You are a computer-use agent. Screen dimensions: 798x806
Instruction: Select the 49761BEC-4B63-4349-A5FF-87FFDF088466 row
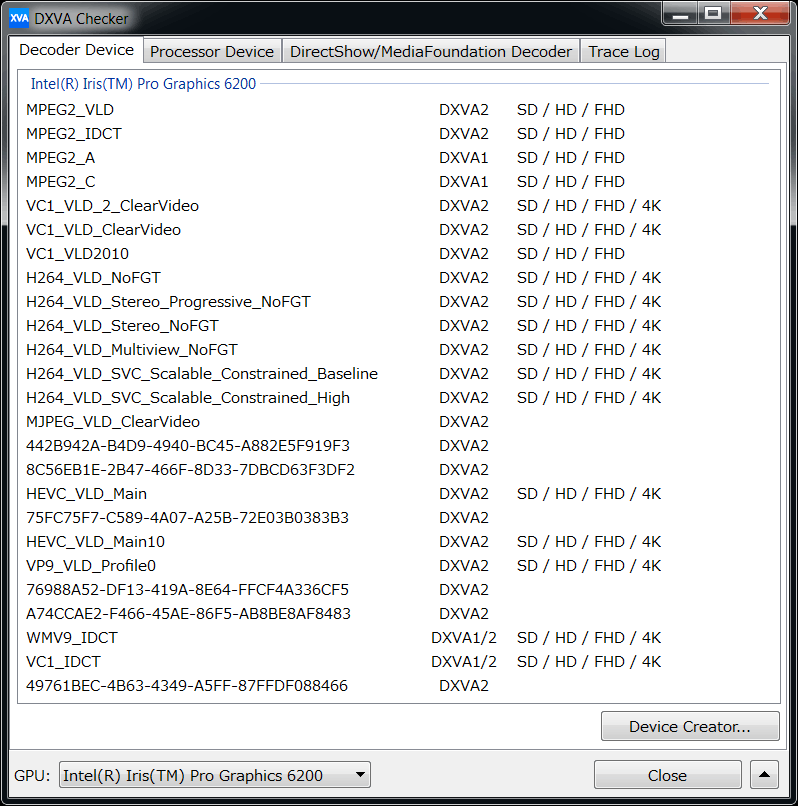[x=398, y=685]
